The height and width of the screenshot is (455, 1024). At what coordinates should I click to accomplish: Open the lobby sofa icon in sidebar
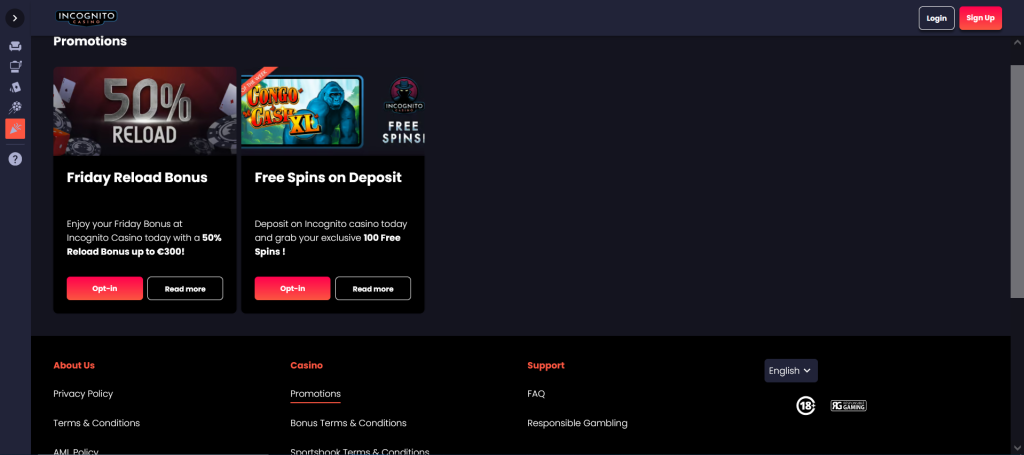pyautogui.click(x=15, y=46)
